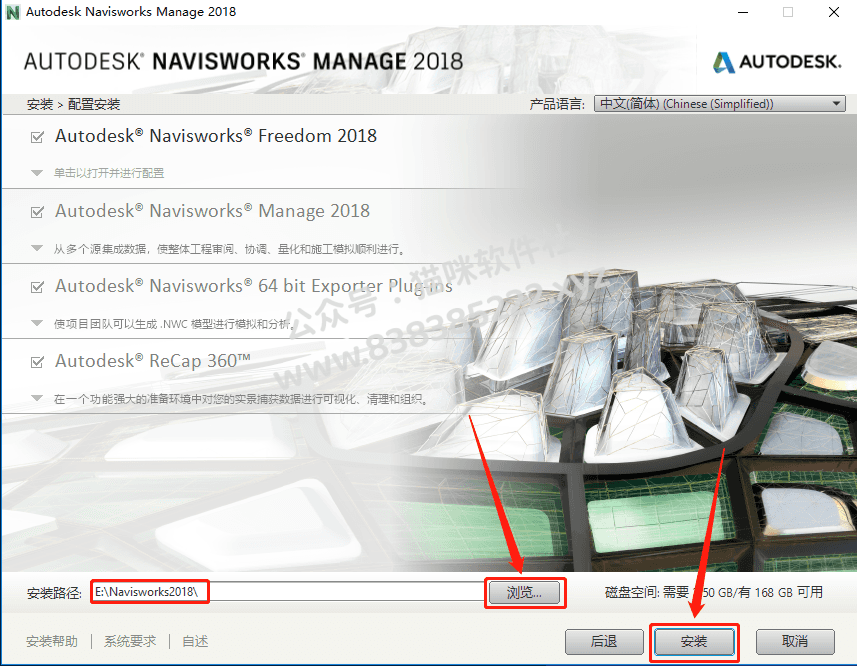Click the 磁盘空间 disk space text
The height and width of the screenshot is (666, 857).
click(714, 592)
